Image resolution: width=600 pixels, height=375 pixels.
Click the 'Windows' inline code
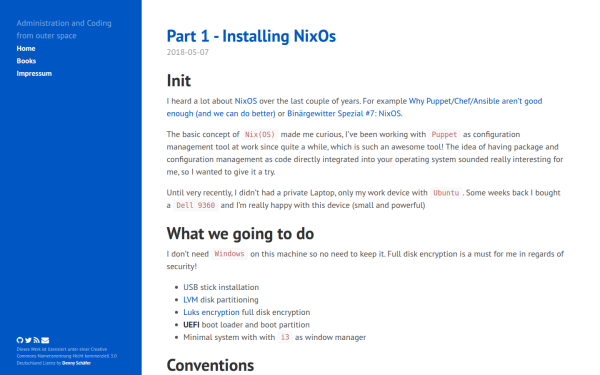(229, 254)
